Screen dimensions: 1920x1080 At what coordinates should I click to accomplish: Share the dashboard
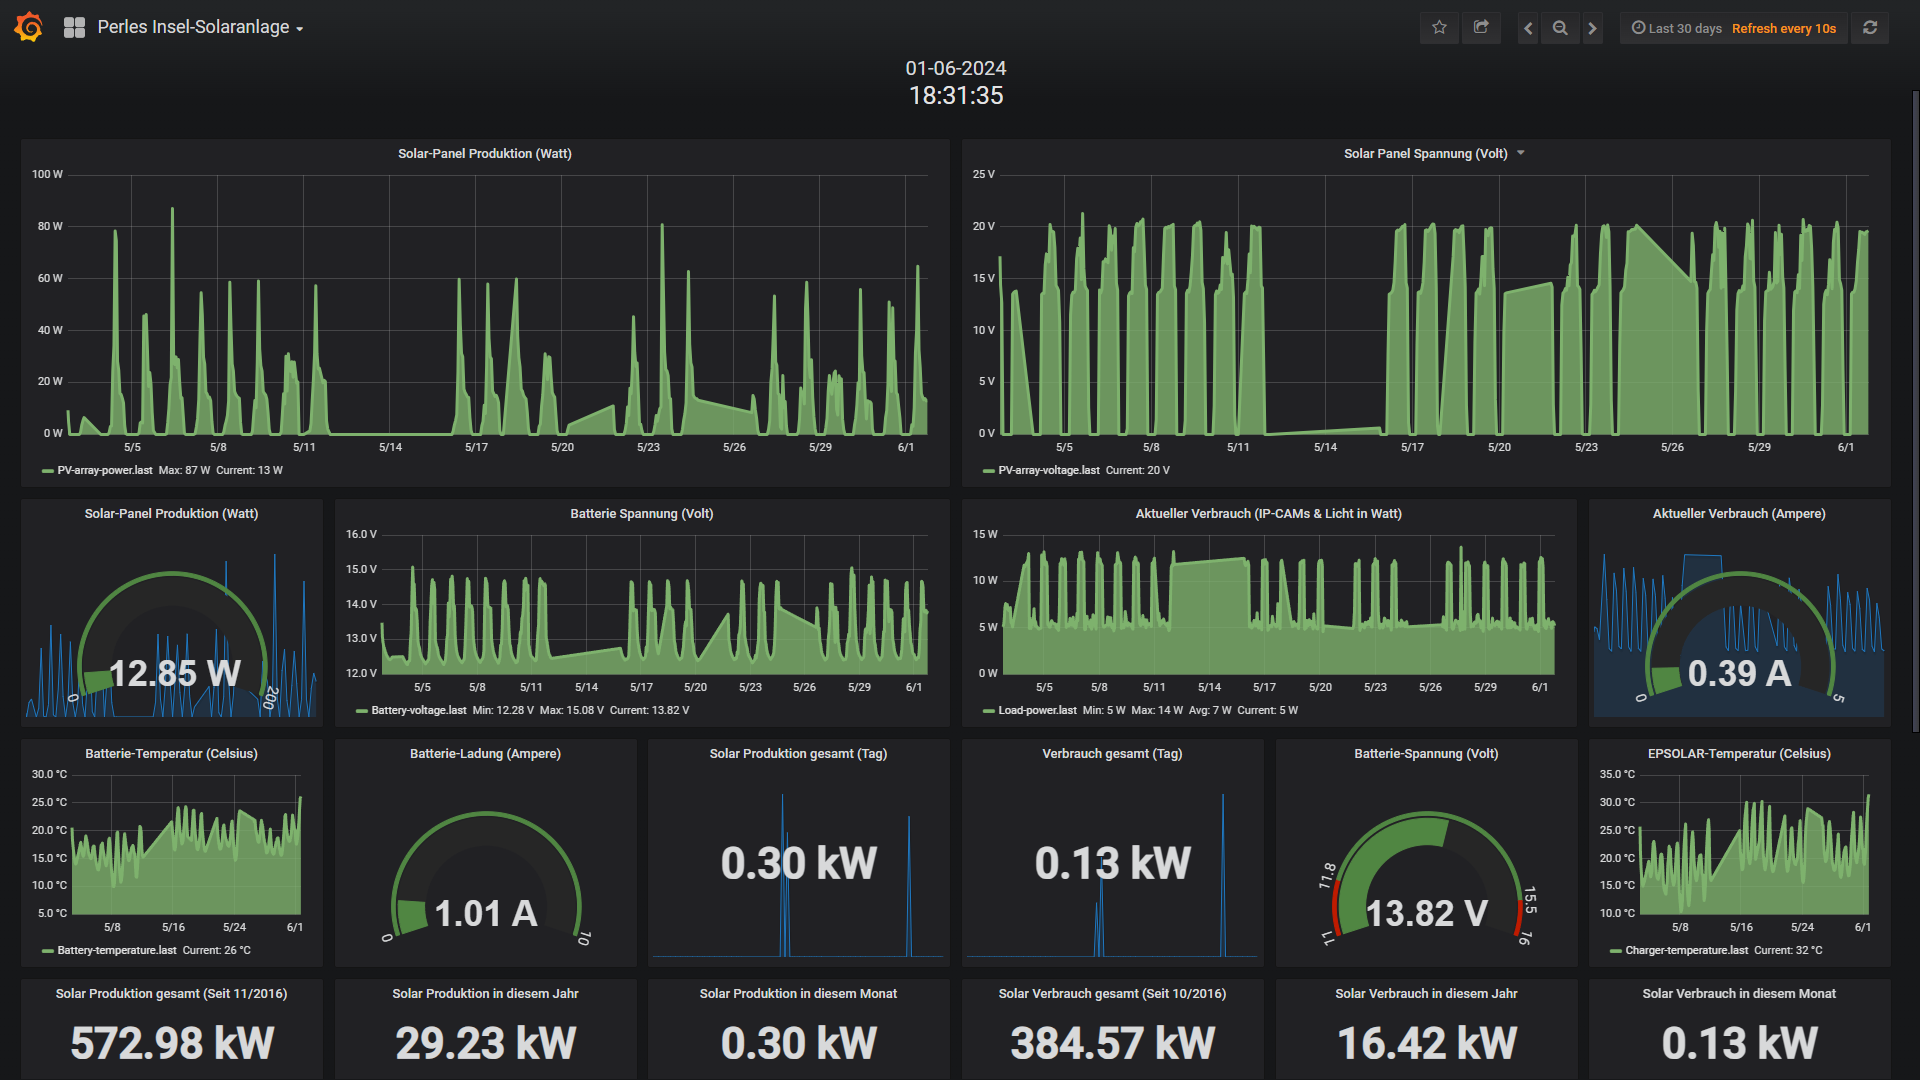[x=1481, y=28]
